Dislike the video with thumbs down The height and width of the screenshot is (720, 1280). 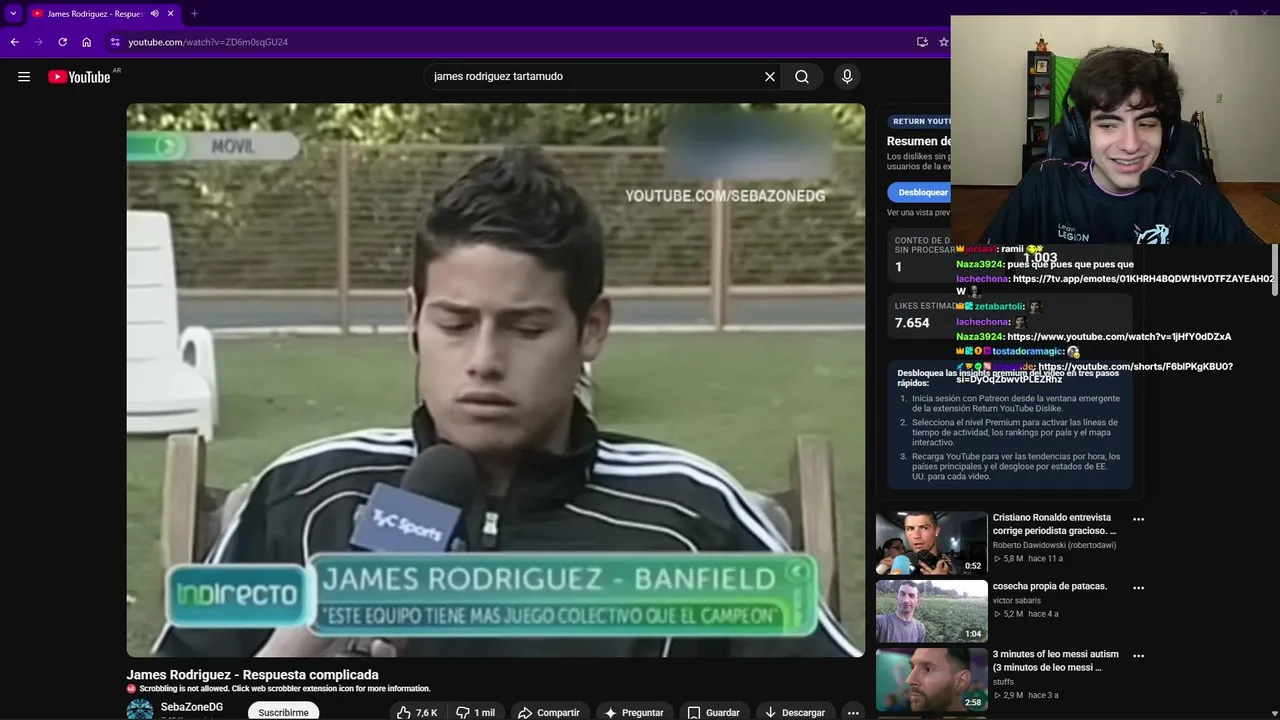(x=476, y=713)
